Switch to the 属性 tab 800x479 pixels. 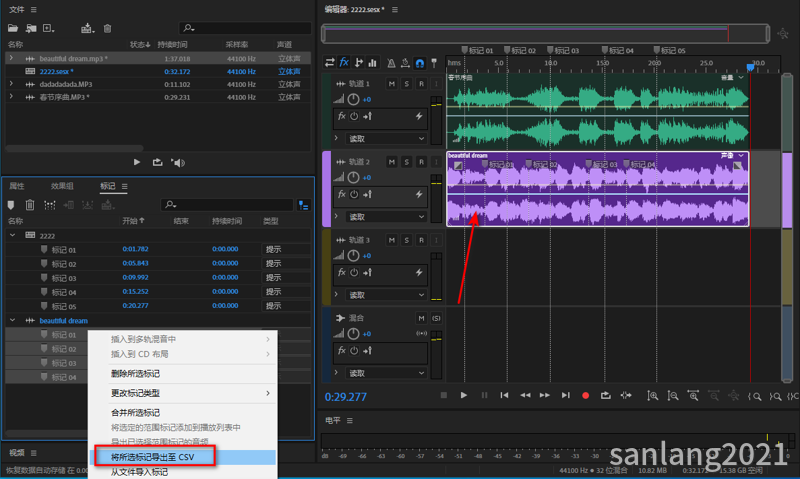pyautogui.click(x=17, y=186)
